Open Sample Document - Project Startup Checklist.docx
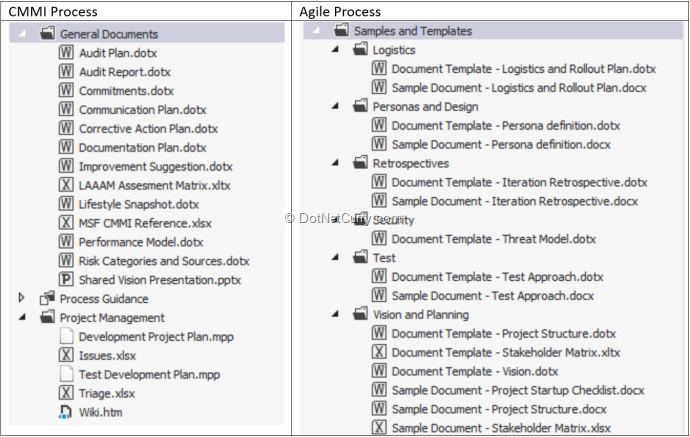The image size is (690, 437). (518, 390)
